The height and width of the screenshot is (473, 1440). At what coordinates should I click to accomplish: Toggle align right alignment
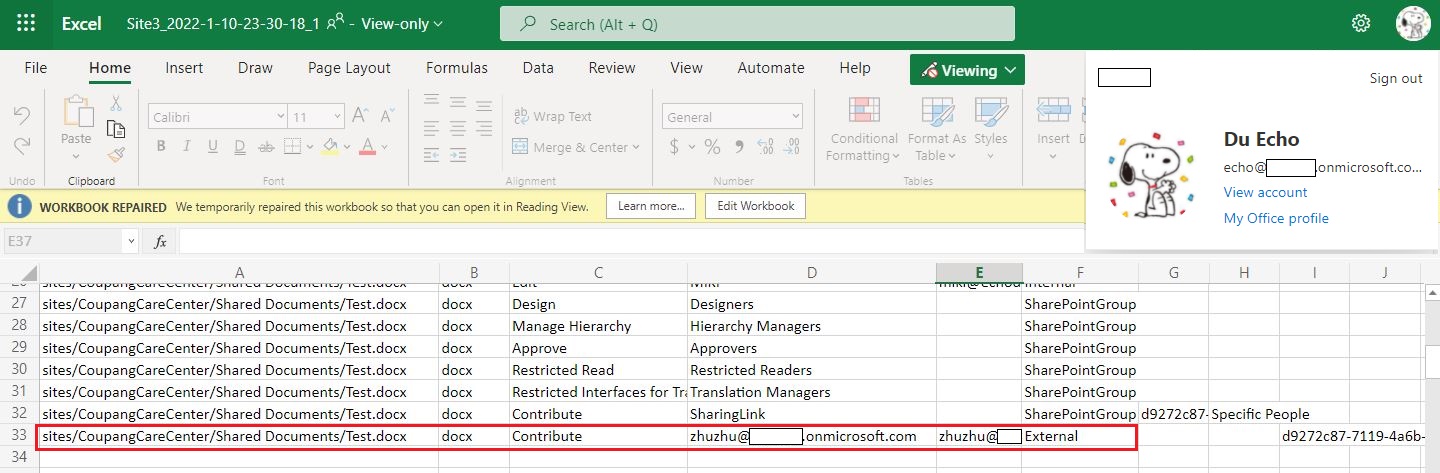(486, 126)
